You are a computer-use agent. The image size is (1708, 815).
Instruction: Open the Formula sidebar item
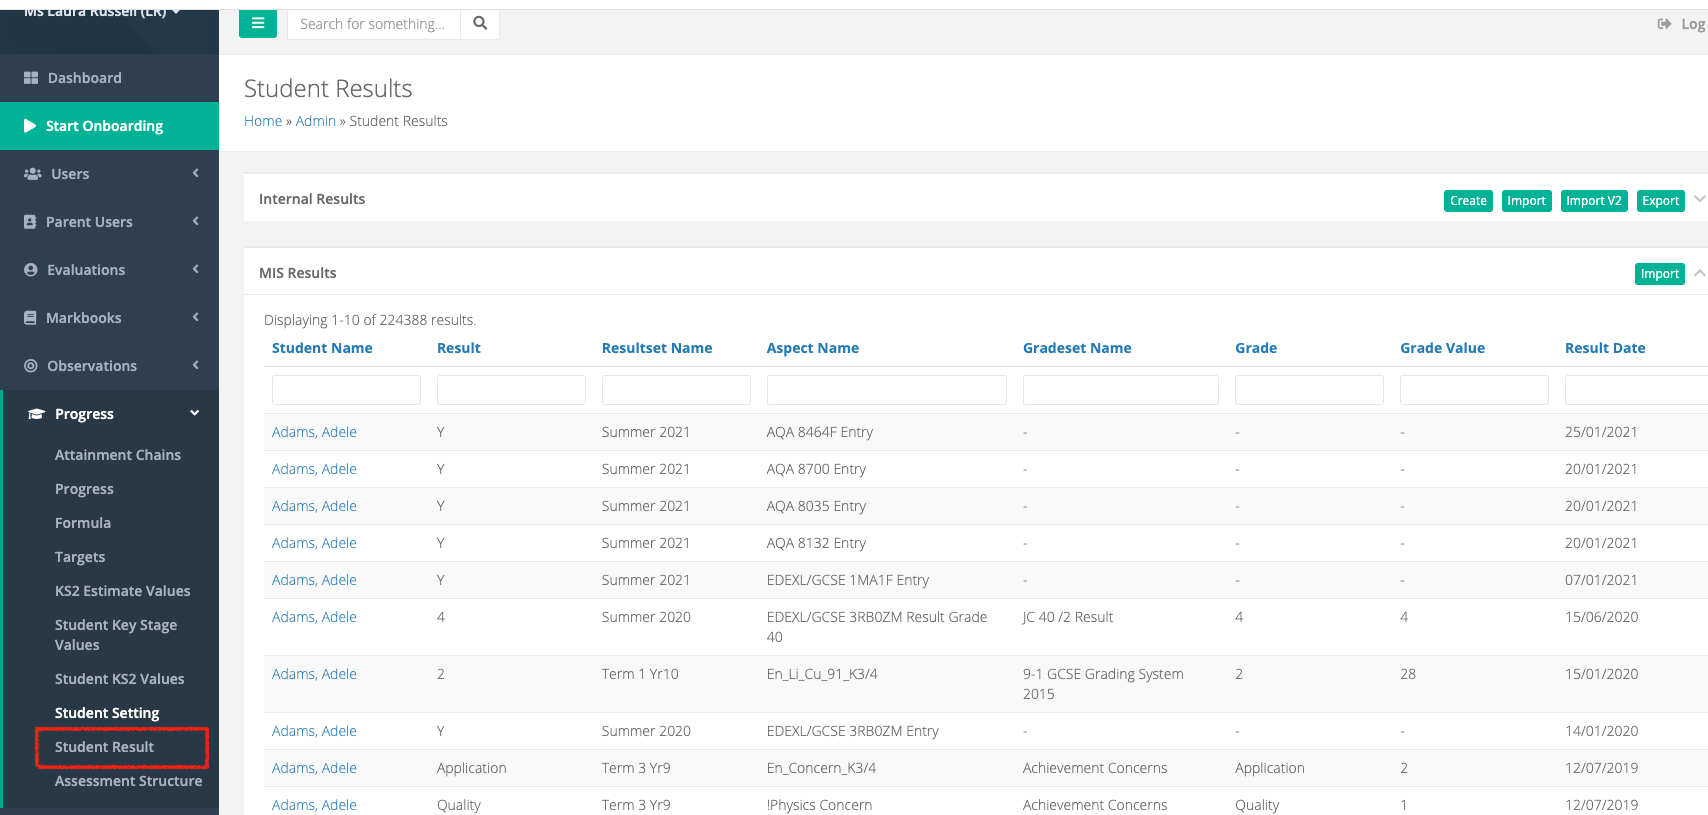(83, 523)
